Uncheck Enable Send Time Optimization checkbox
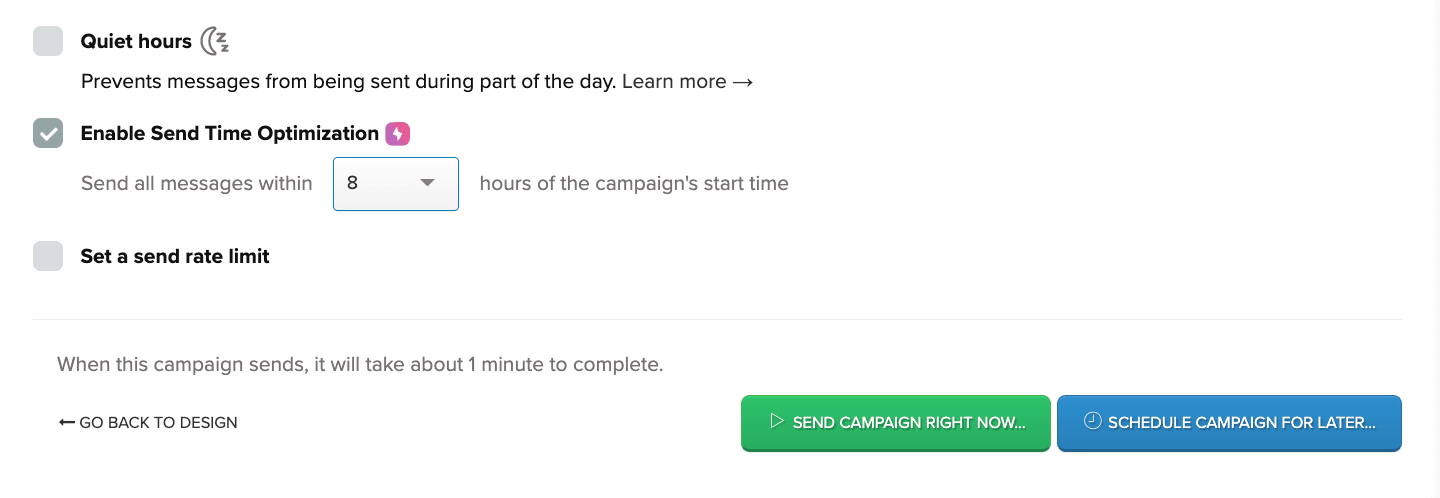Image resolution: width=1440 pixels, height=498 pixels. (x=48, y=134)
